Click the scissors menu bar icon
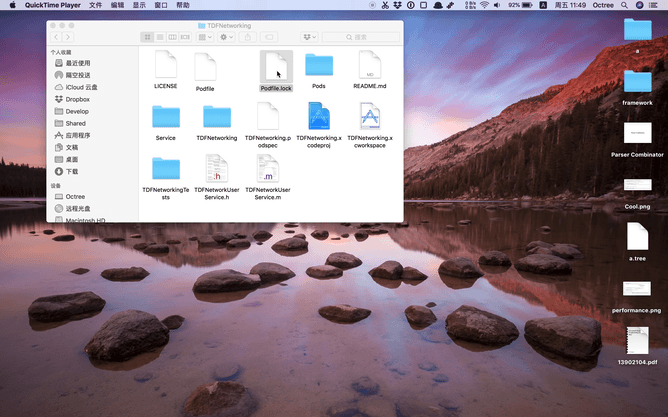668x417 pixels. [385, 5]
